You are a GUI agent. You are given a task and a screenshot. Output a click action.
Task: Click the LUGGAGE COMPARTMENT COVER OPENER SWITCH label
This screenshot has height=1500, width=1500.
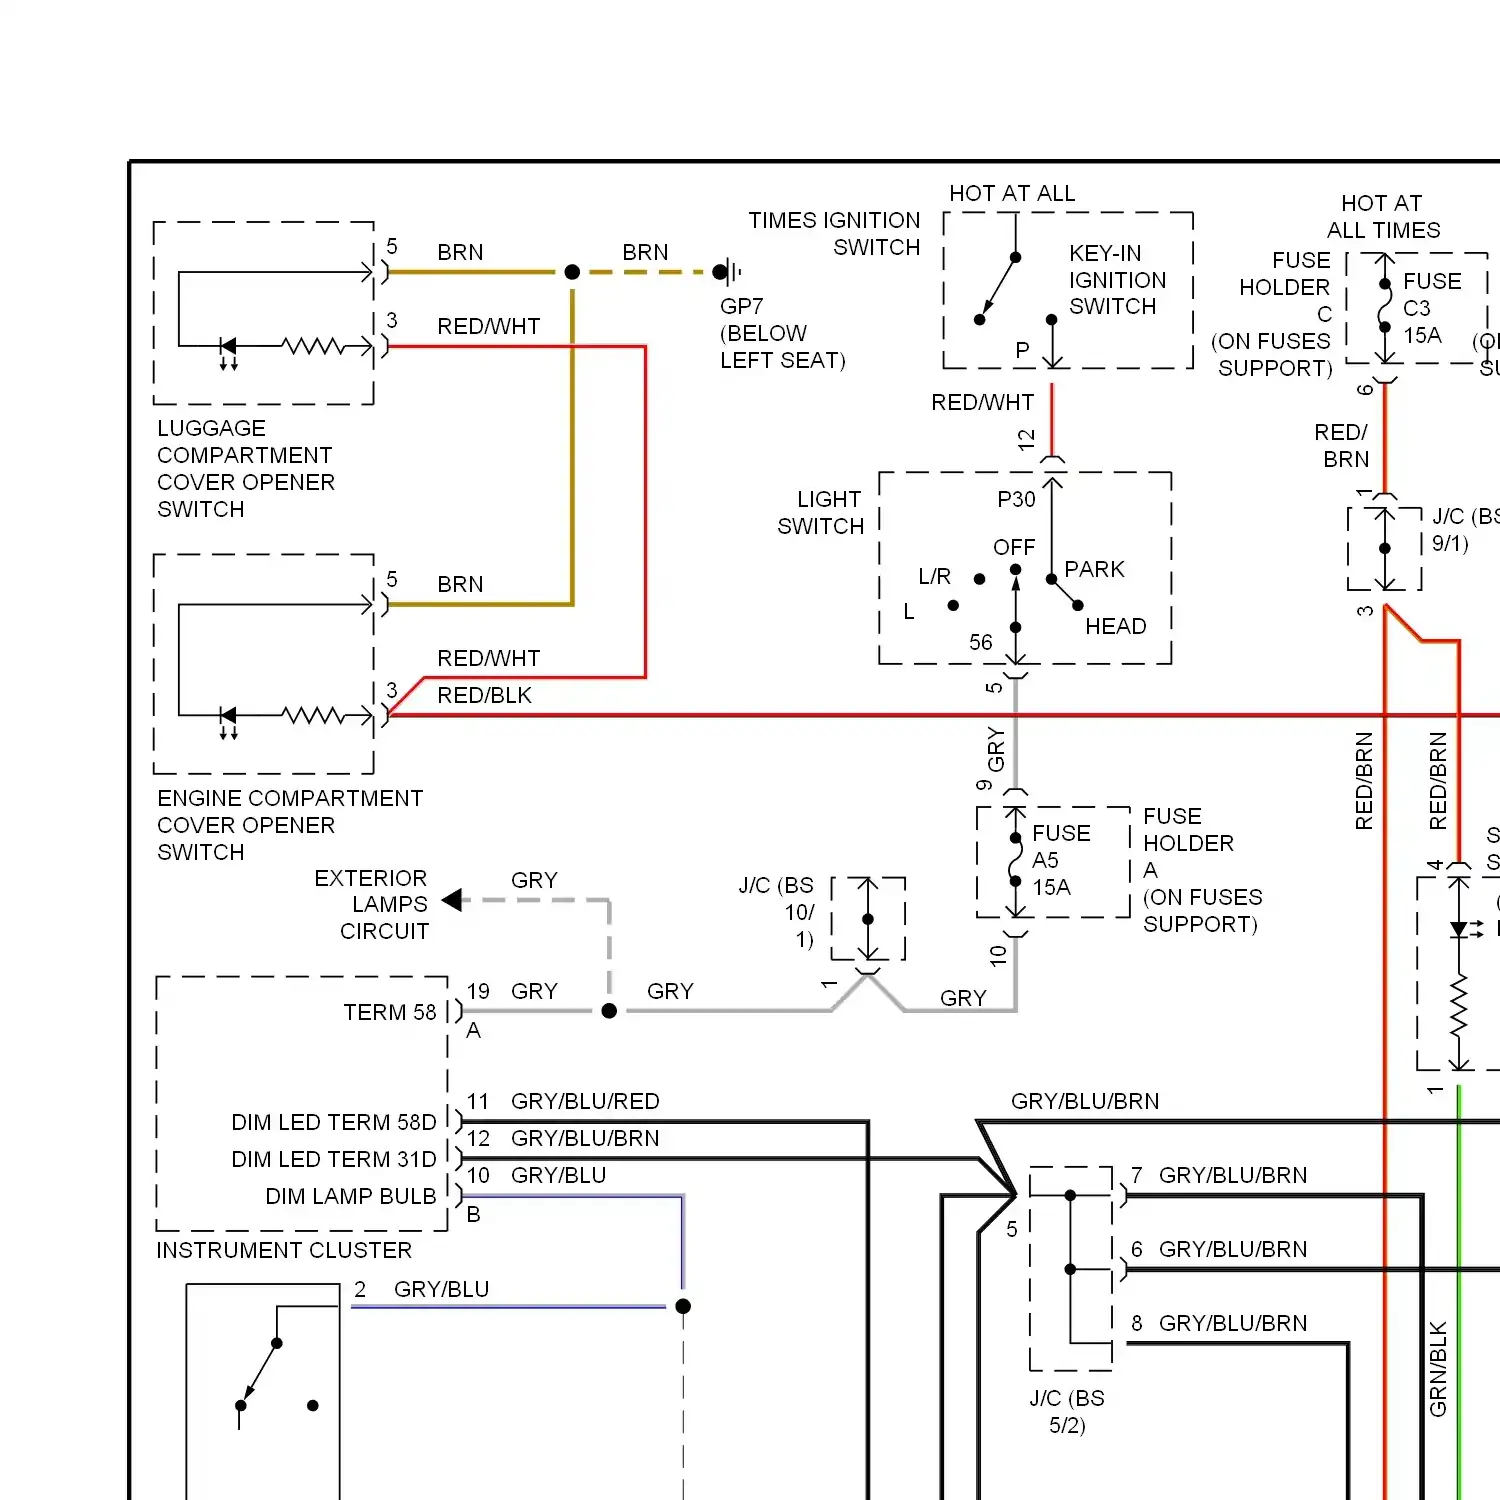pos(246,469)
